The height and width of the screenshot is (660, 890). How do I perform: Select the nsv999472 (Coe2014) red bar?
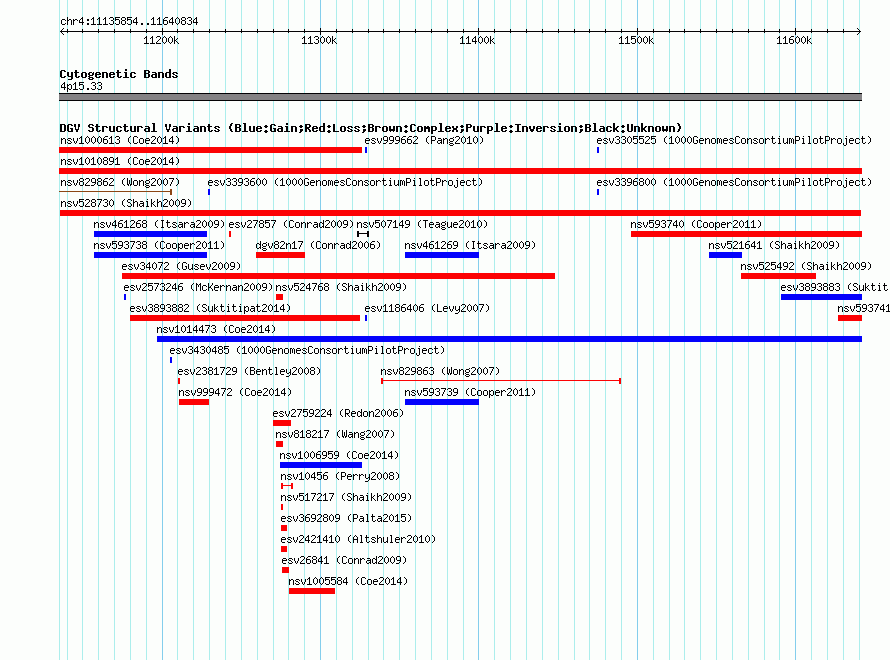point(194,402)
